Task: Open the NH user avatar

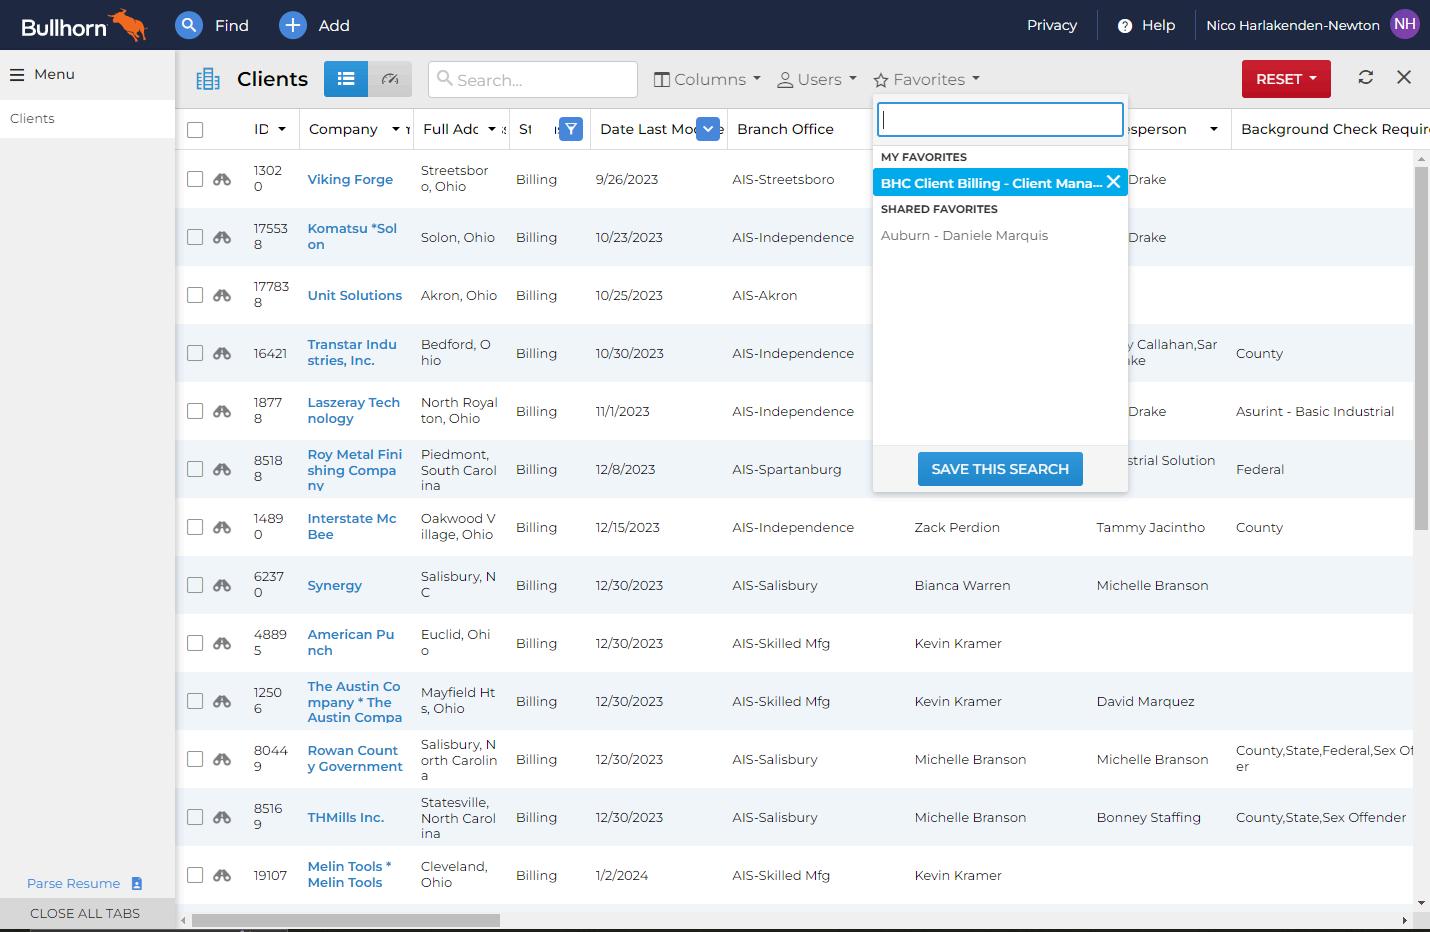Action: [x=1405, y=25]
